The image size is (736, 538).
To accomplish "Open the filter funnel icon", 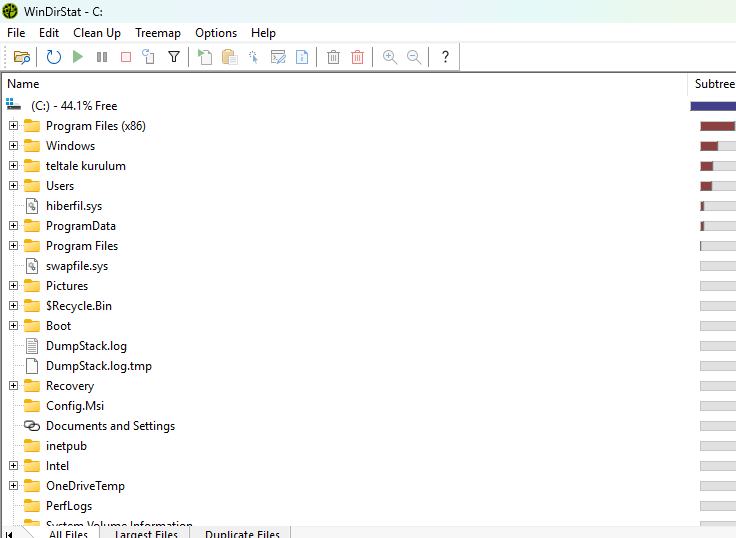I will point(174,57).
